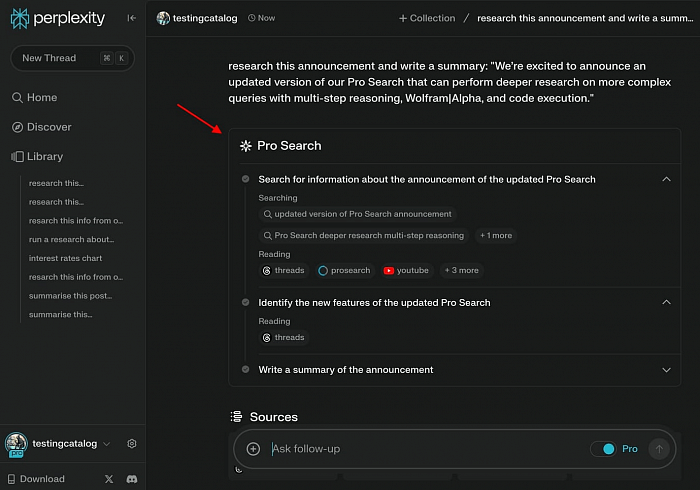The width and height of the screenshot is (700, 490).
Task: Open Library in the sidebar
Action: click(x=37, y=157)
